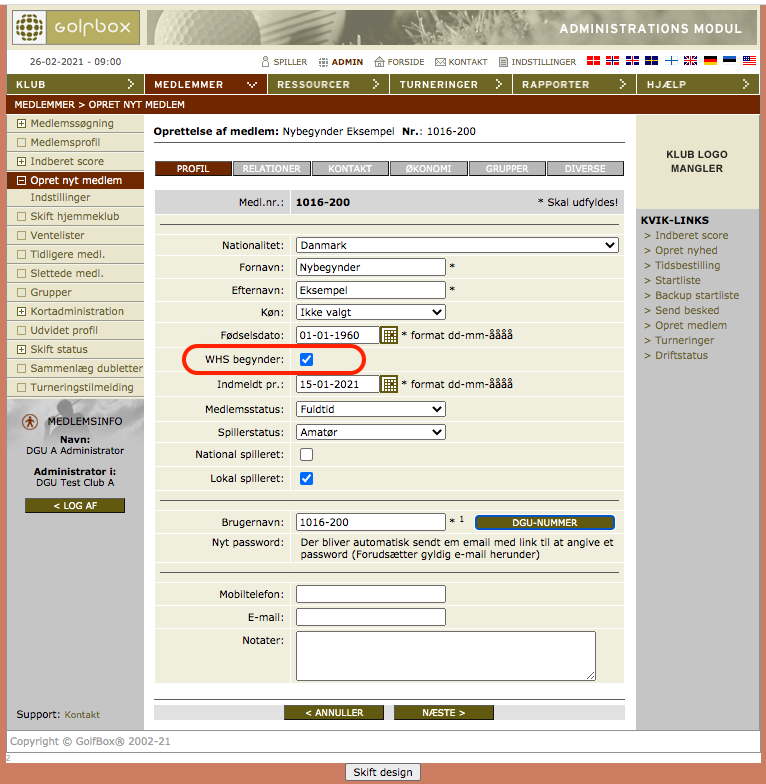The width and height of the screenshot is (766, 784).
Task: Open the Turneringer menu
Action: (450, 85)
